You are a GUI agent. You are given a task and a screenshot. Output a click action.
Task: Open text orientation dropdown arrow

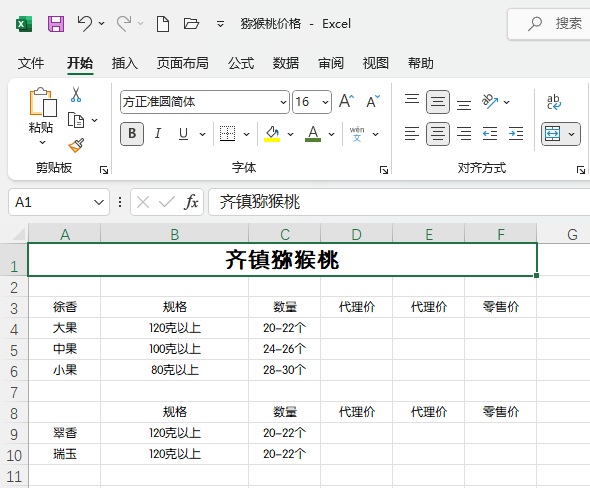coord(507,102)
